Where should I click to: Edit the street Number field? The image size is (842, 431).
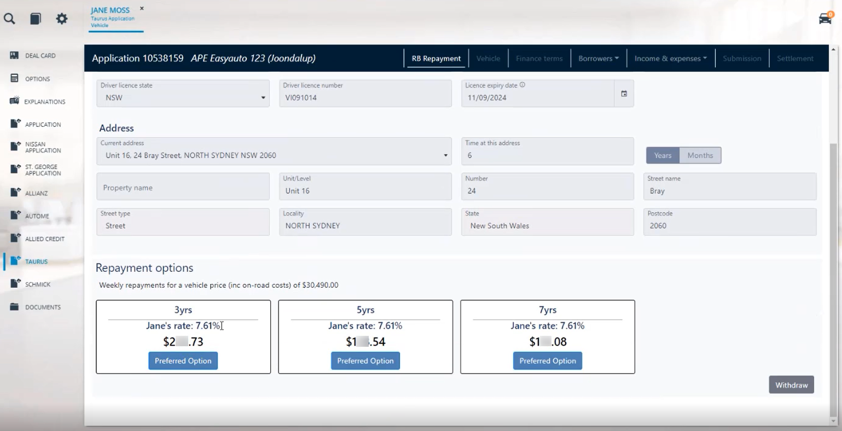point(547,187)
